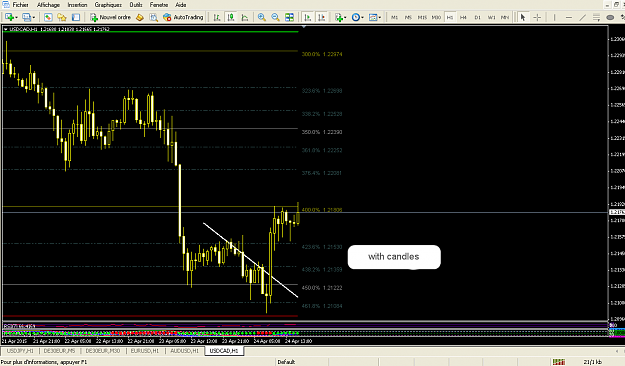This screenshot has width=625, height=366.
Task: Click the white trendline on the chart
Action: pyautogui.click(x=250, y=260)
